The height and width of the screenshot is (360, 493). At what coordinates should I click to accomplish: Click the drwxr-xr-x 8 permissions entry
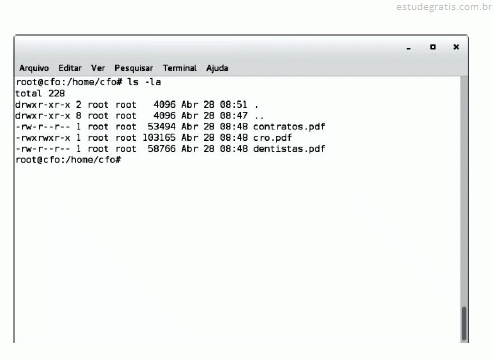[x=48, y=116]
